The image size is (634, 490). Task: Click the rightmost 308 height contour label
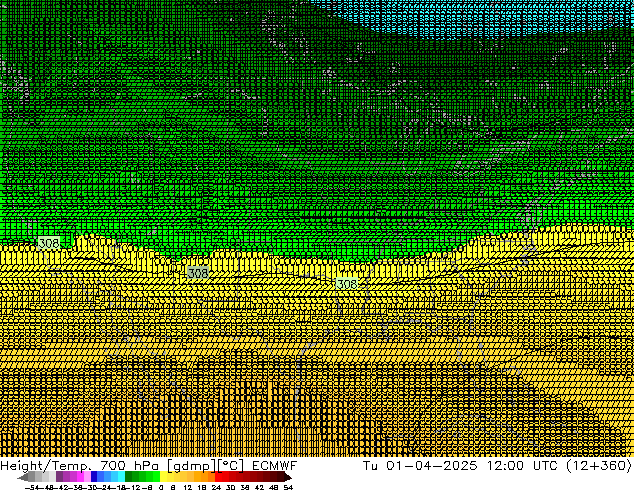point(347,284)
